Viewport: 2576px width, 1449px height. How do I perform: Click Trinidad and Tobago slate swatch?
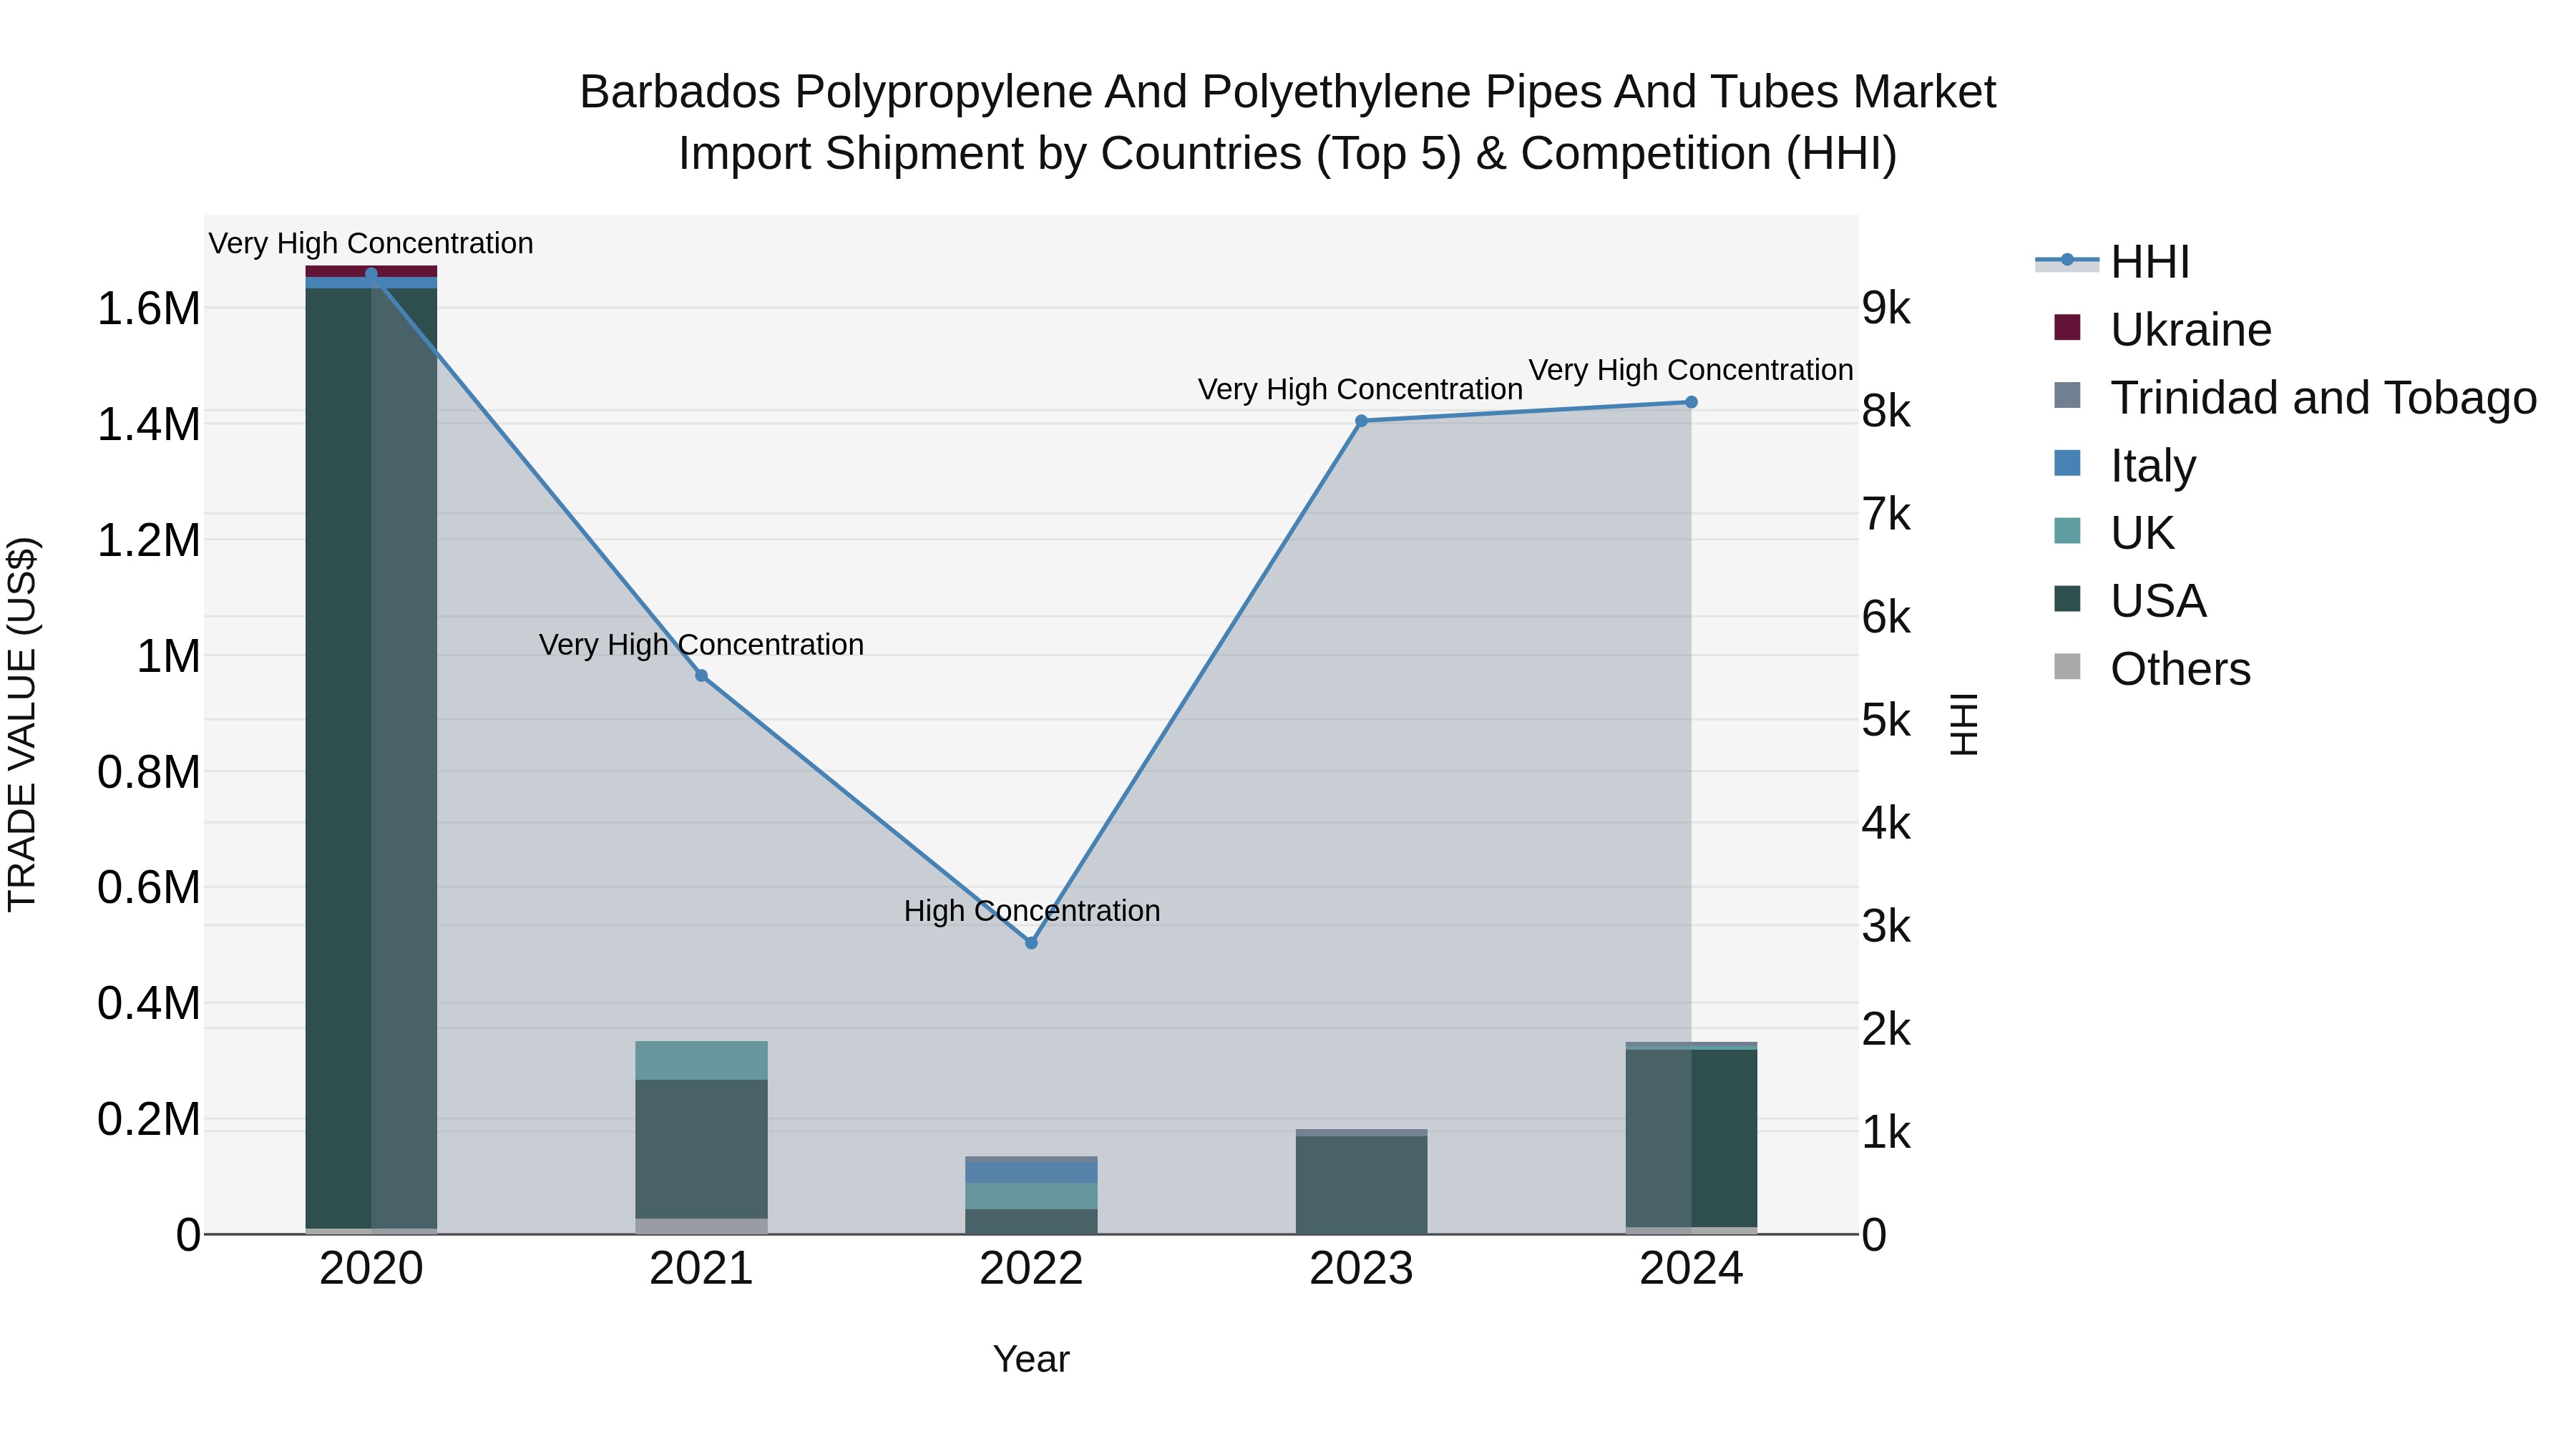tap(2067, 395)
